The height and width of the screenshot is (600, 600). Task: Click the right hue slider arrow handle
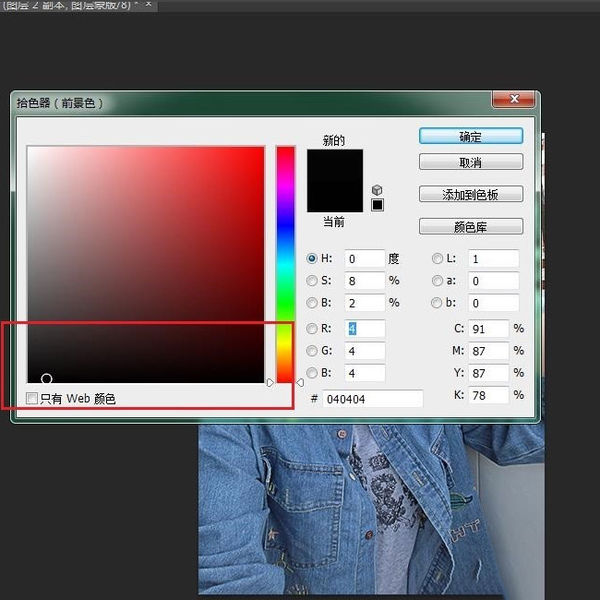[x=300, y=382]
